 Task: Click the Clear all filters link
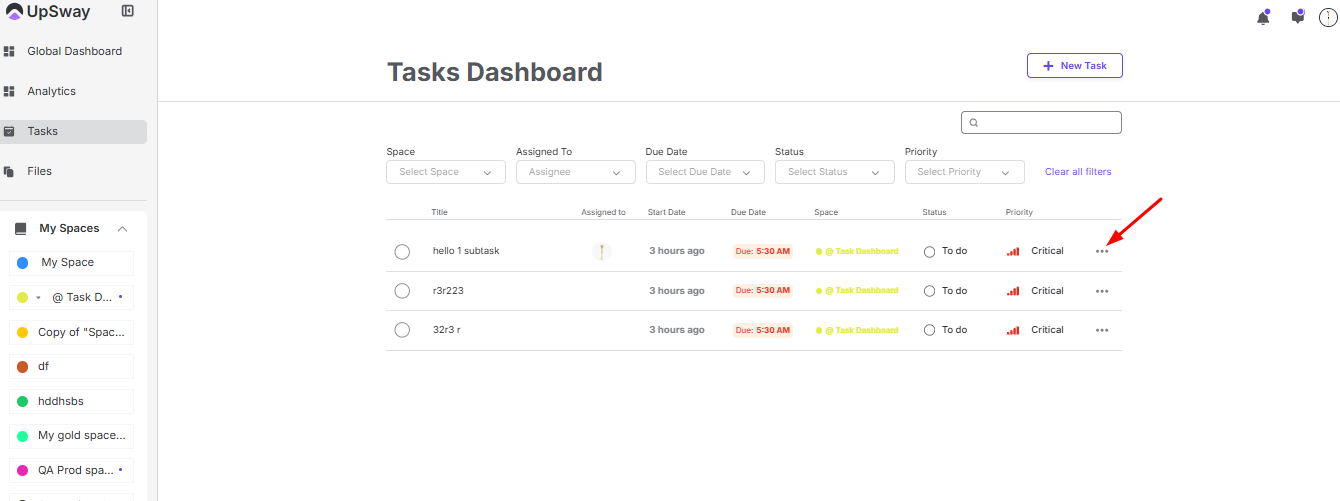pos(1078,172)
